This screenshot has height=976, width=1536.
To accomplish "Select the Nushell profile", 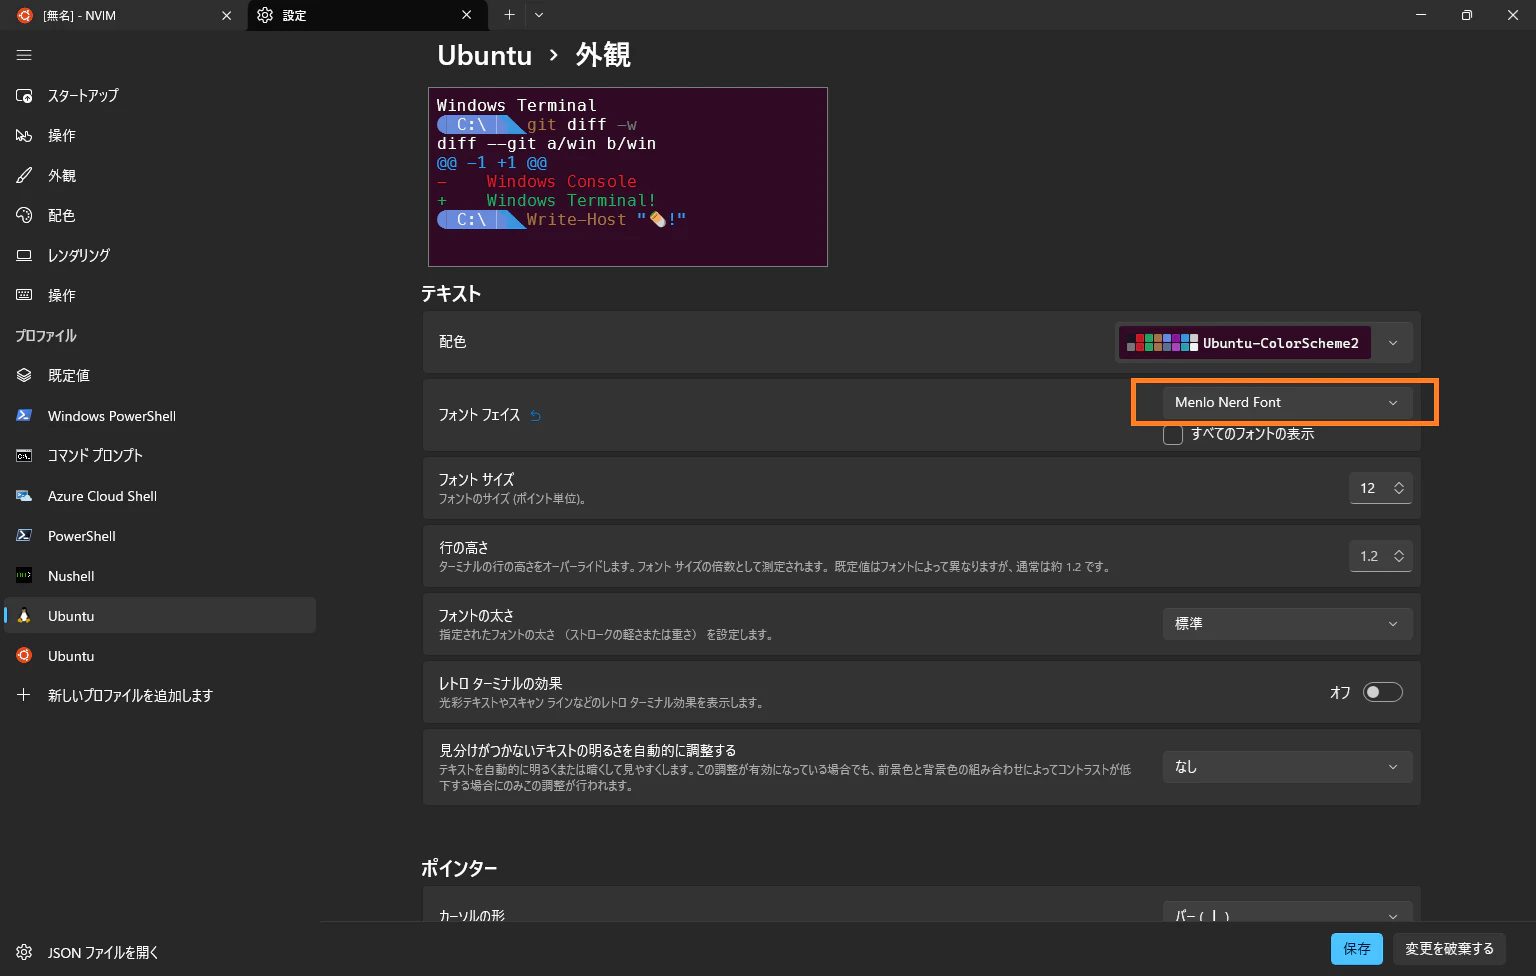I will tap(160, 576).
